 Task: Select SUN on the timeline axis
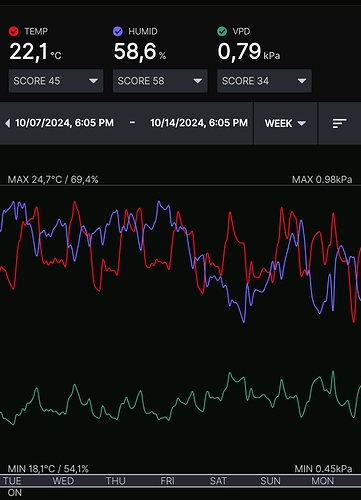click(x=270, y=481)
